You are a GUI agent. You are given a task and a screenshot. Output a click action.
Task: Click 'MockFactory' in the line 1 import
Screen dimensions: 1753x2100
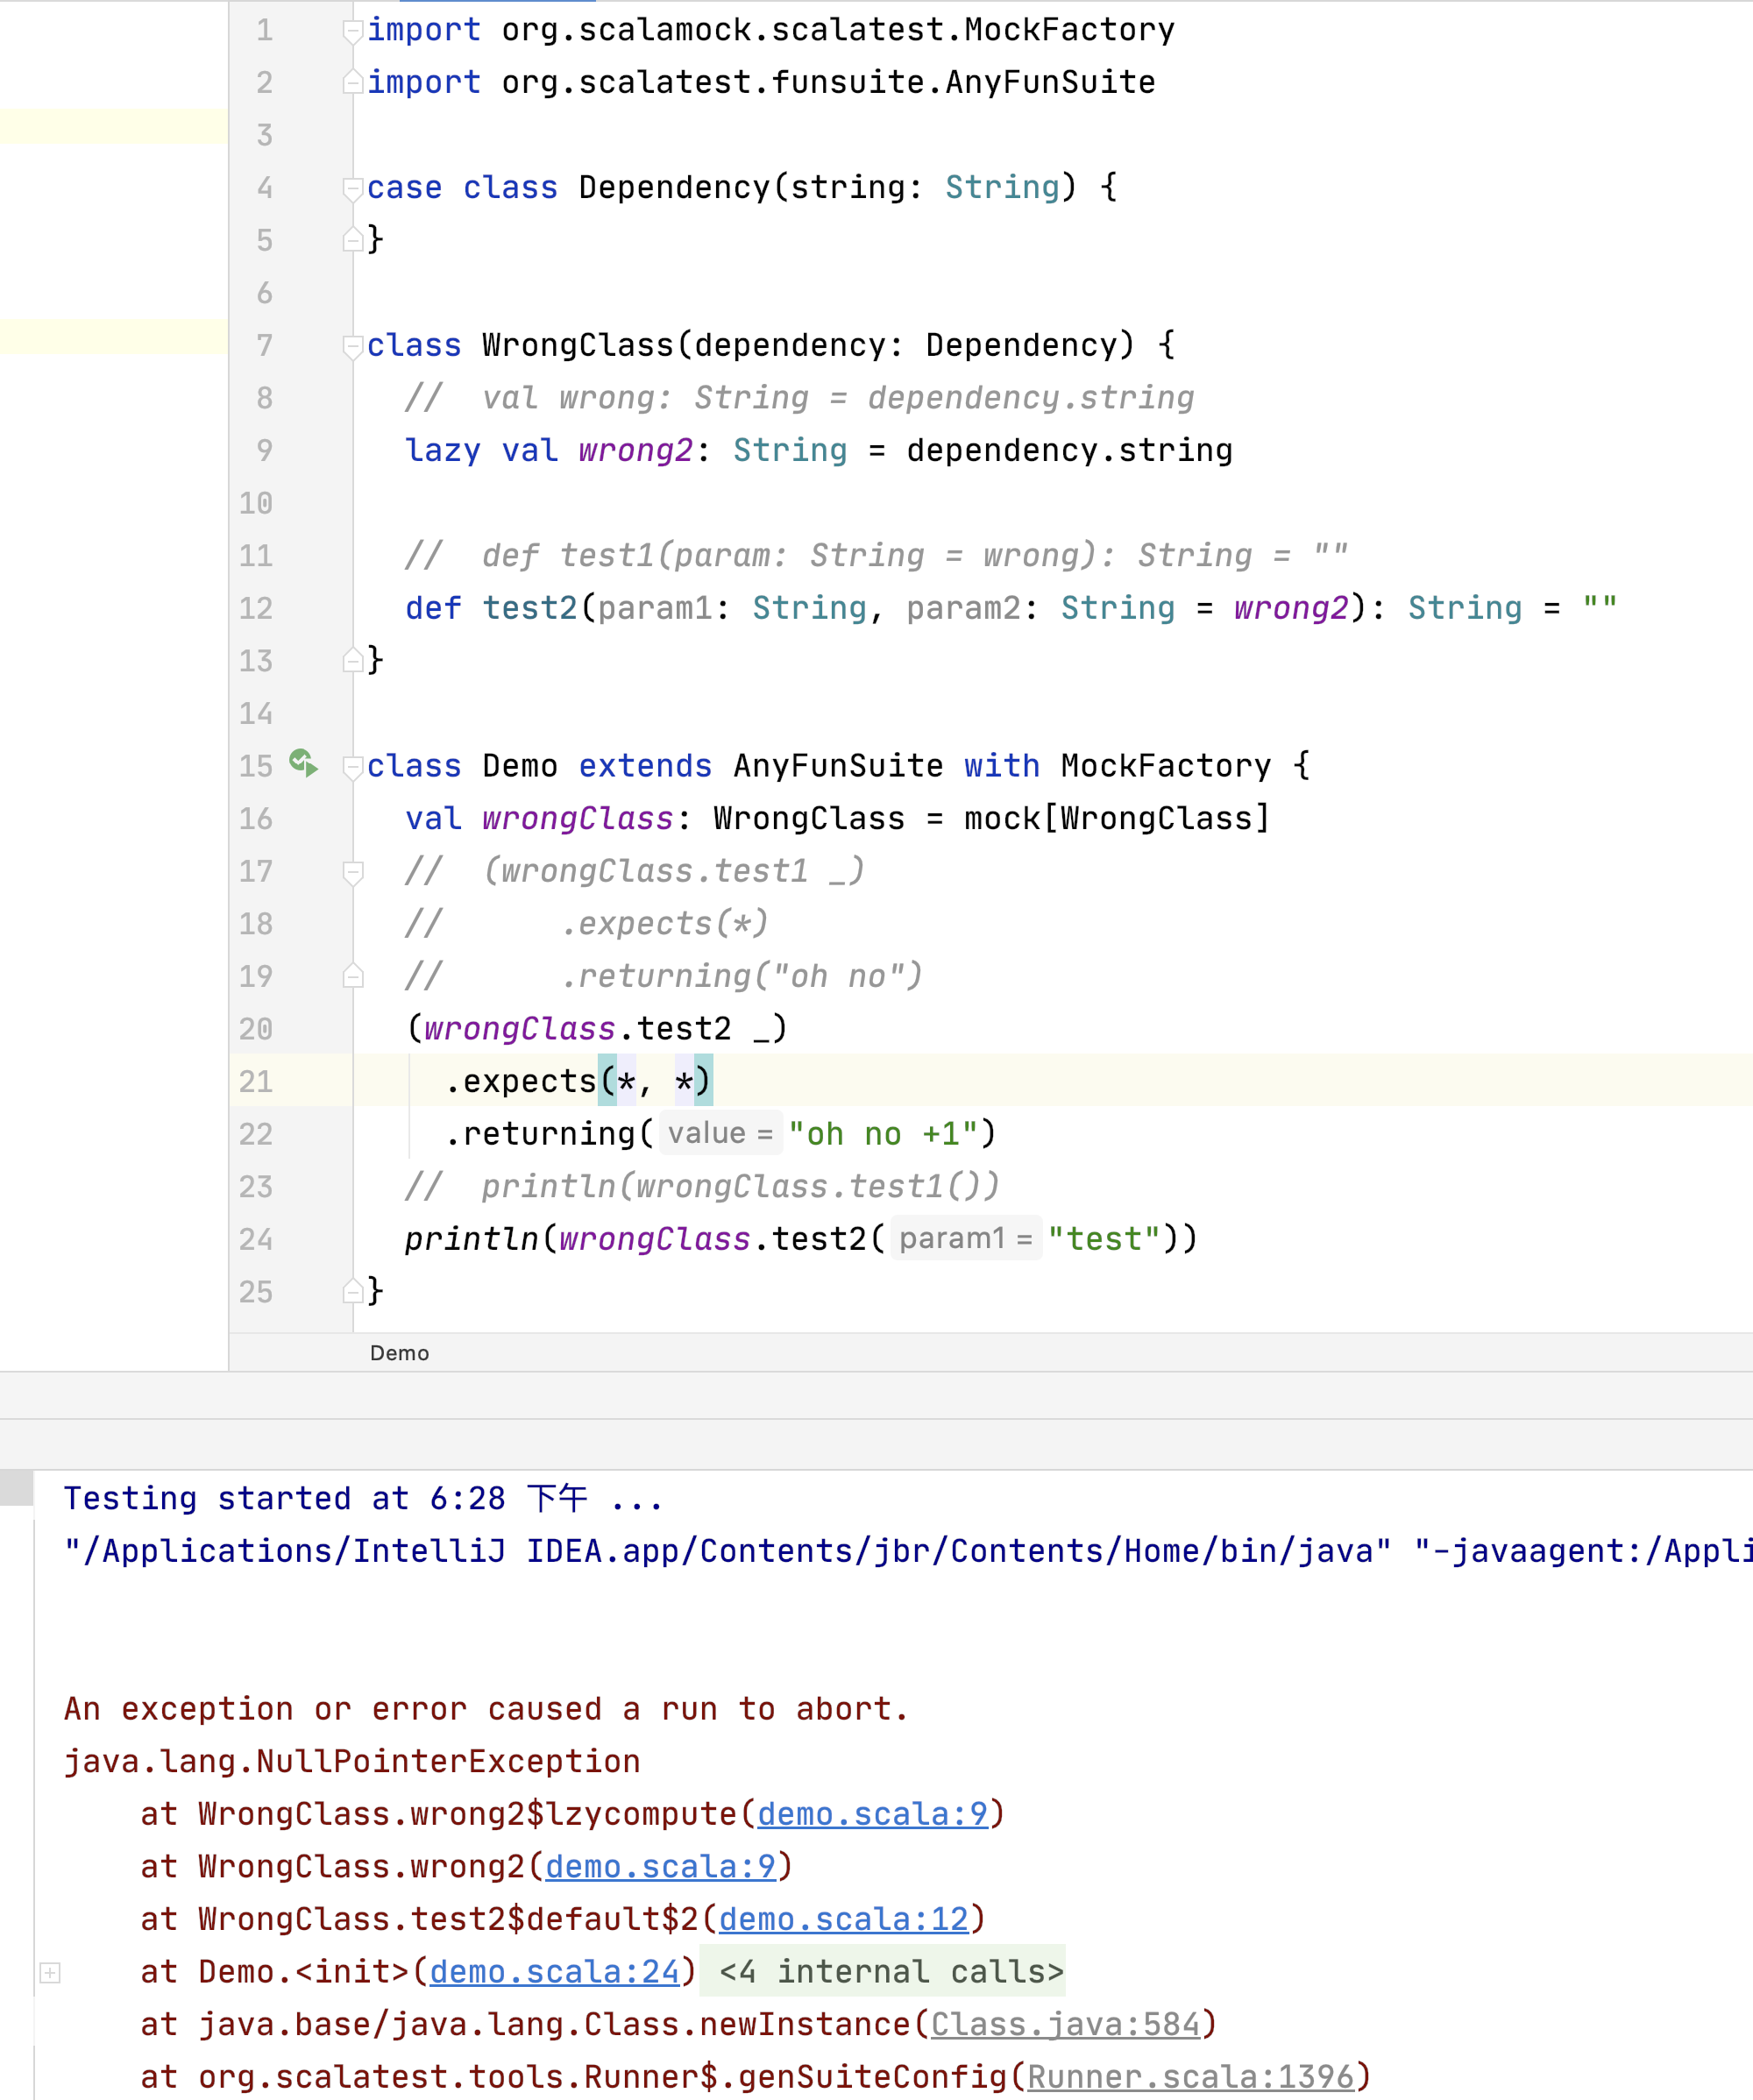(x=1069, y=30)
